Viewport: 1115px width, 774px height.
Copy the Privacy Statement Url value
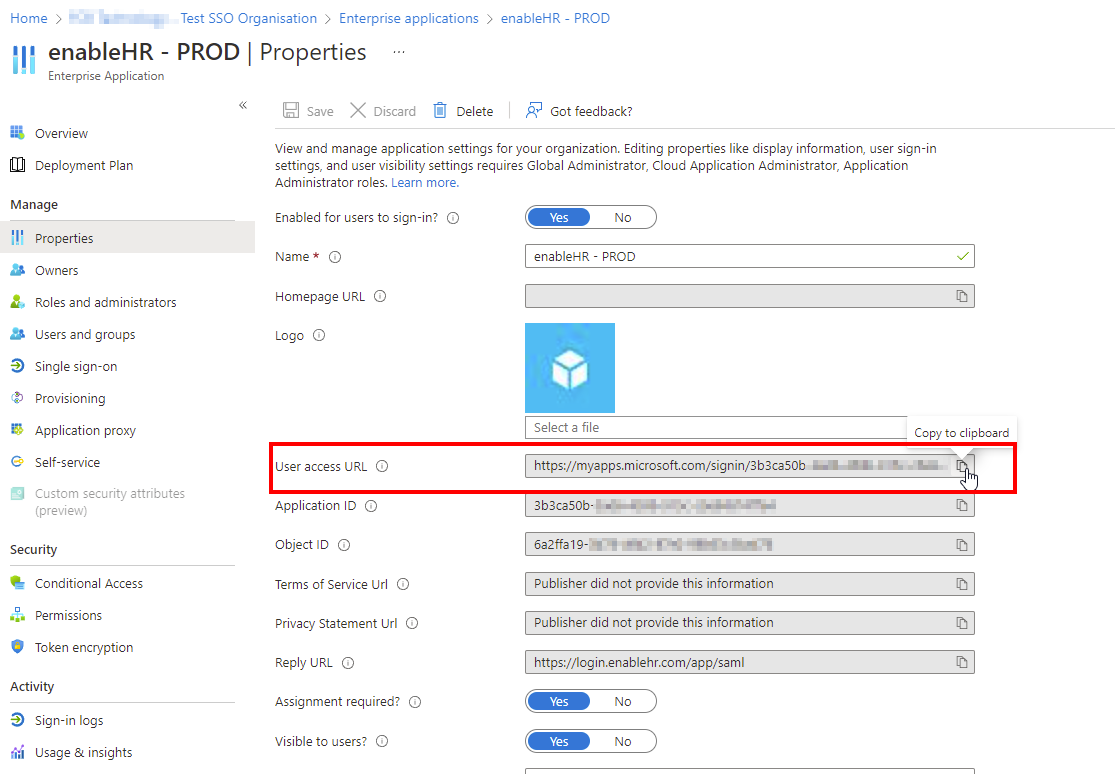pyautogui.click(x=961, y=623)
